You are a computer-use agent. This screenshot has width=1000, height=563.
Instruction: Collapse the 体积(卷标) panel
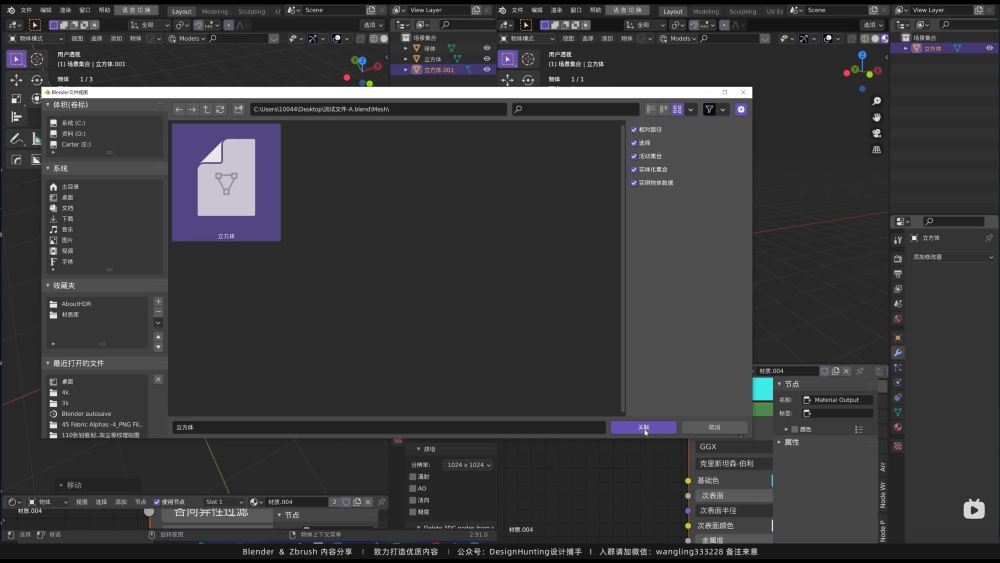click(48, 105)
